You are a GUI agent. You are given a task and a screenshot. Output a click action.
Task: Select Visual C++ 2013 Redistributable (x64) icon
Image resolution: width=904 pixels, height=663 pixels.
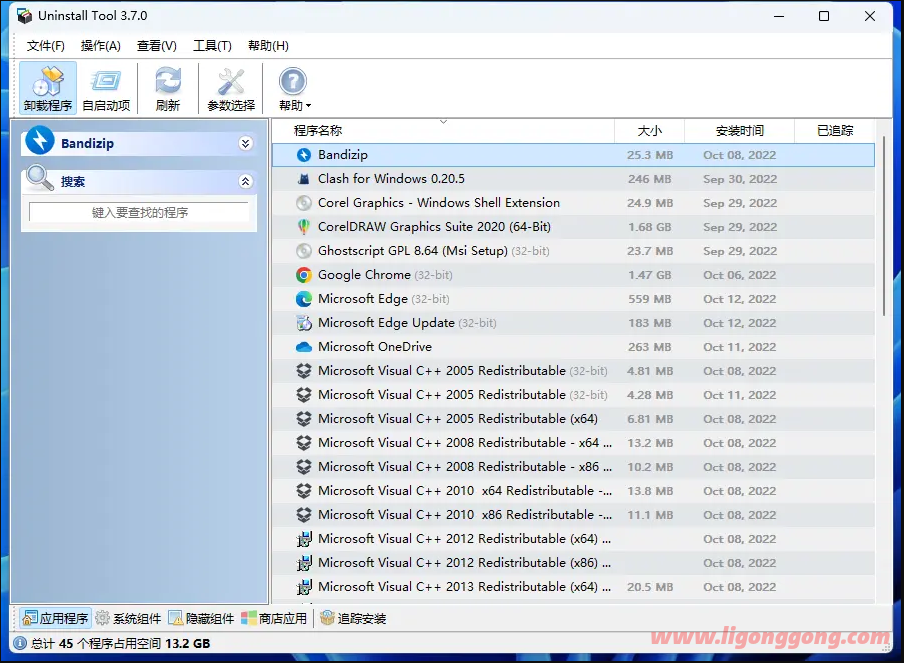click(304, 587)
